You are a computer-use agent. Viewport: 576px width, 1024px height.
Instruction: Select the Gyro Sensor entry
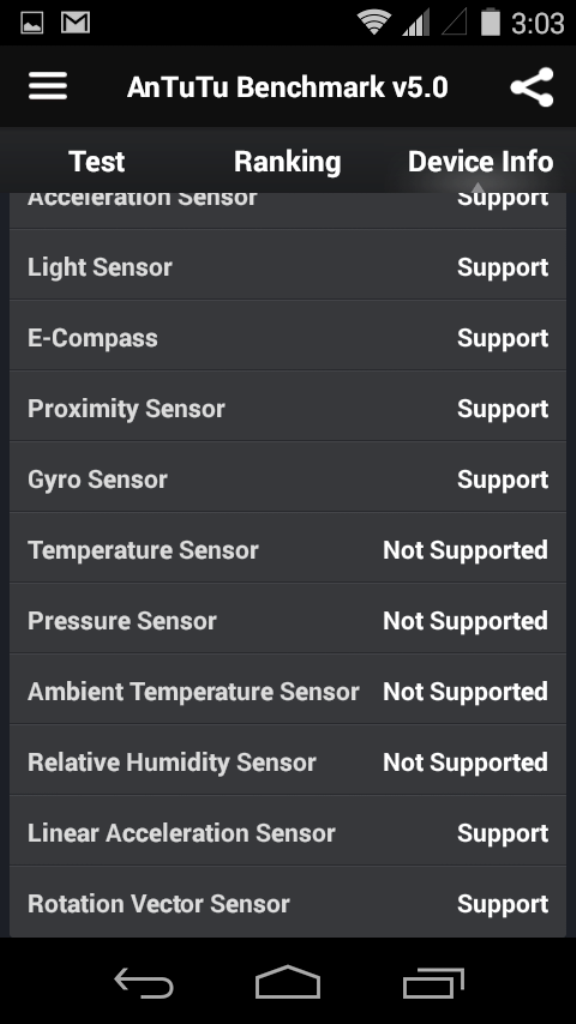(287, 479)
